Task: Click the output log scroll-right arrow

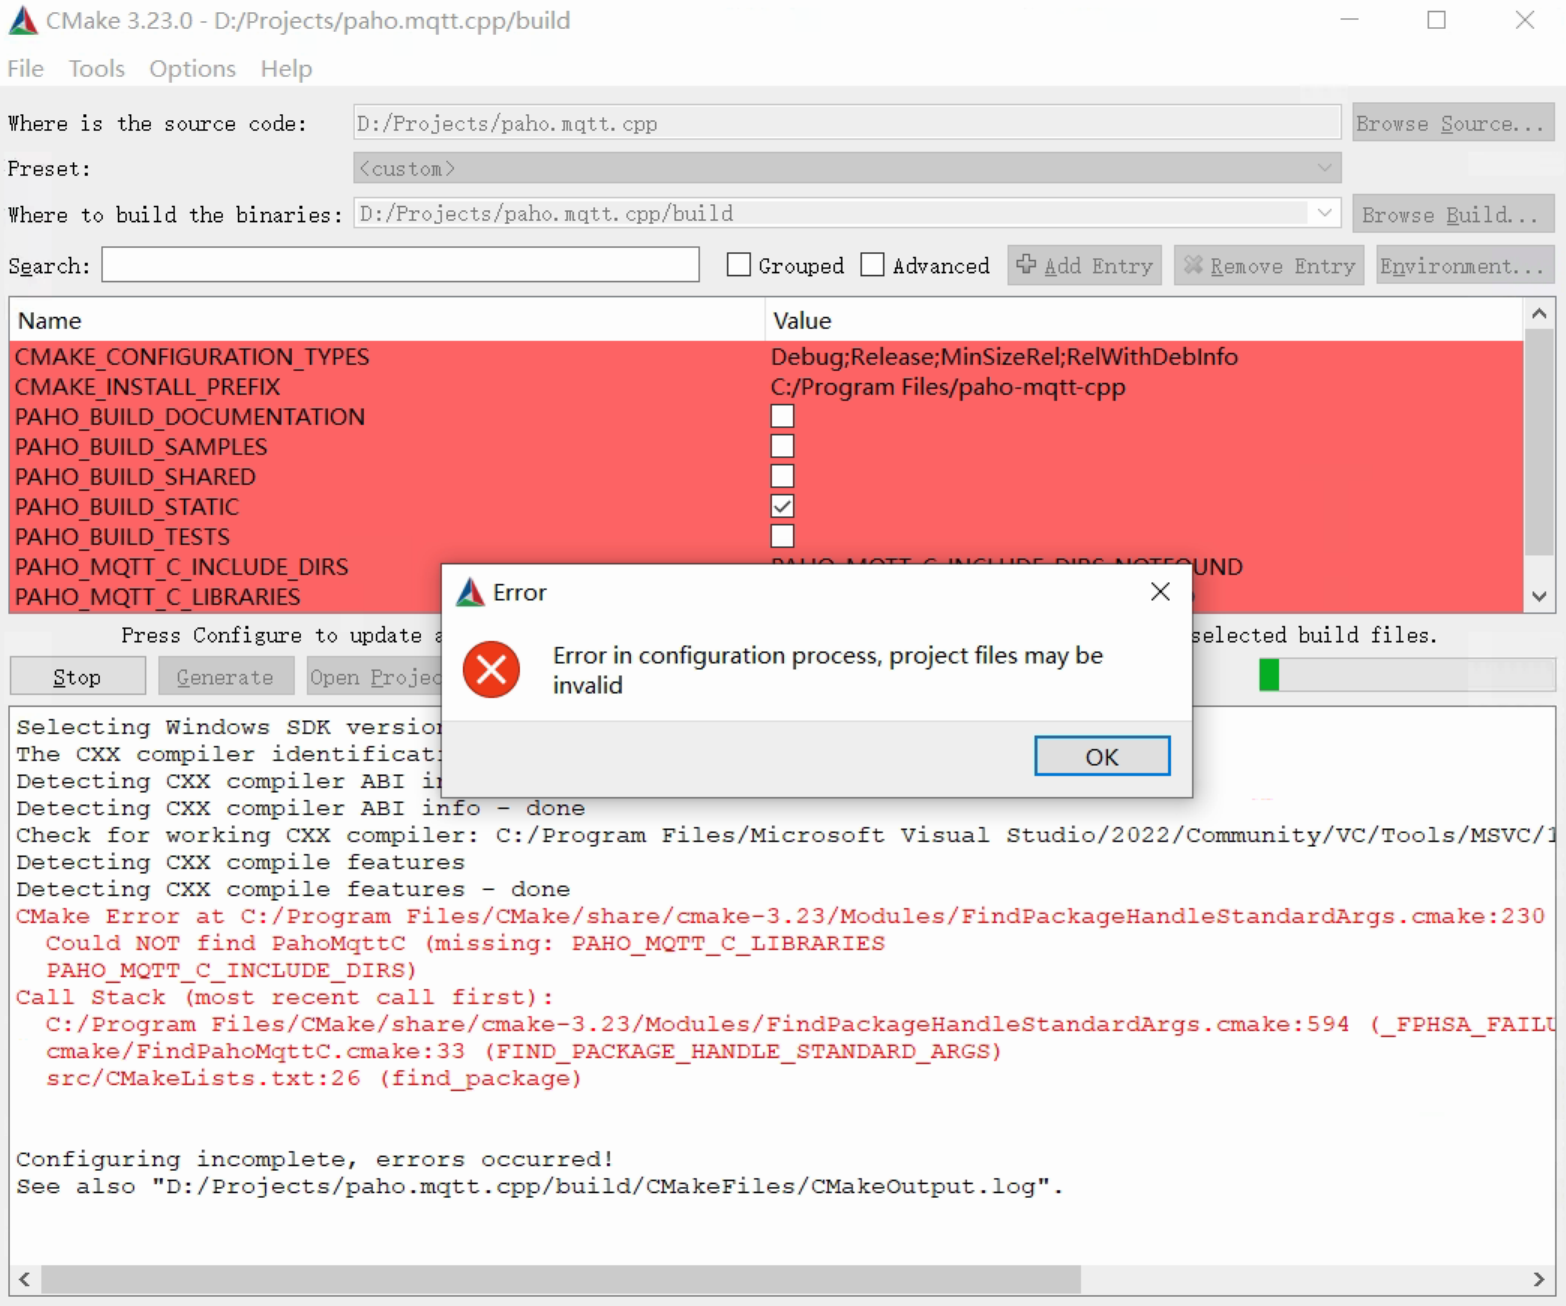Action: pos(1539,1279)
